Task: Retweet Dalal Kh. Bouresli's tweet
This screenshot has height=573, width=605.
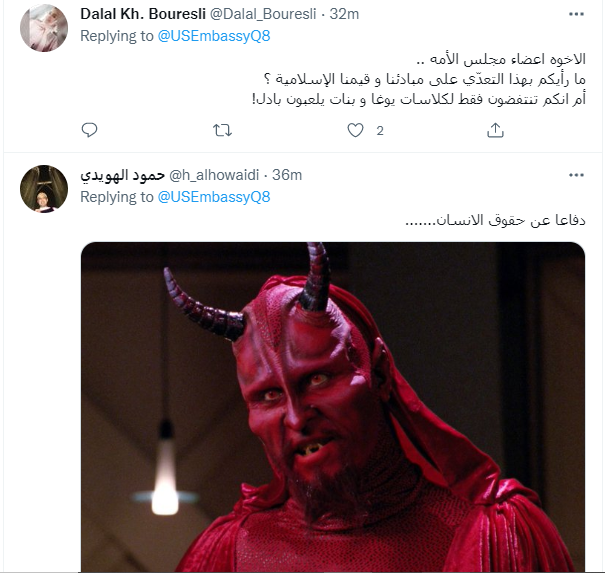Action: tap(223, 130)
